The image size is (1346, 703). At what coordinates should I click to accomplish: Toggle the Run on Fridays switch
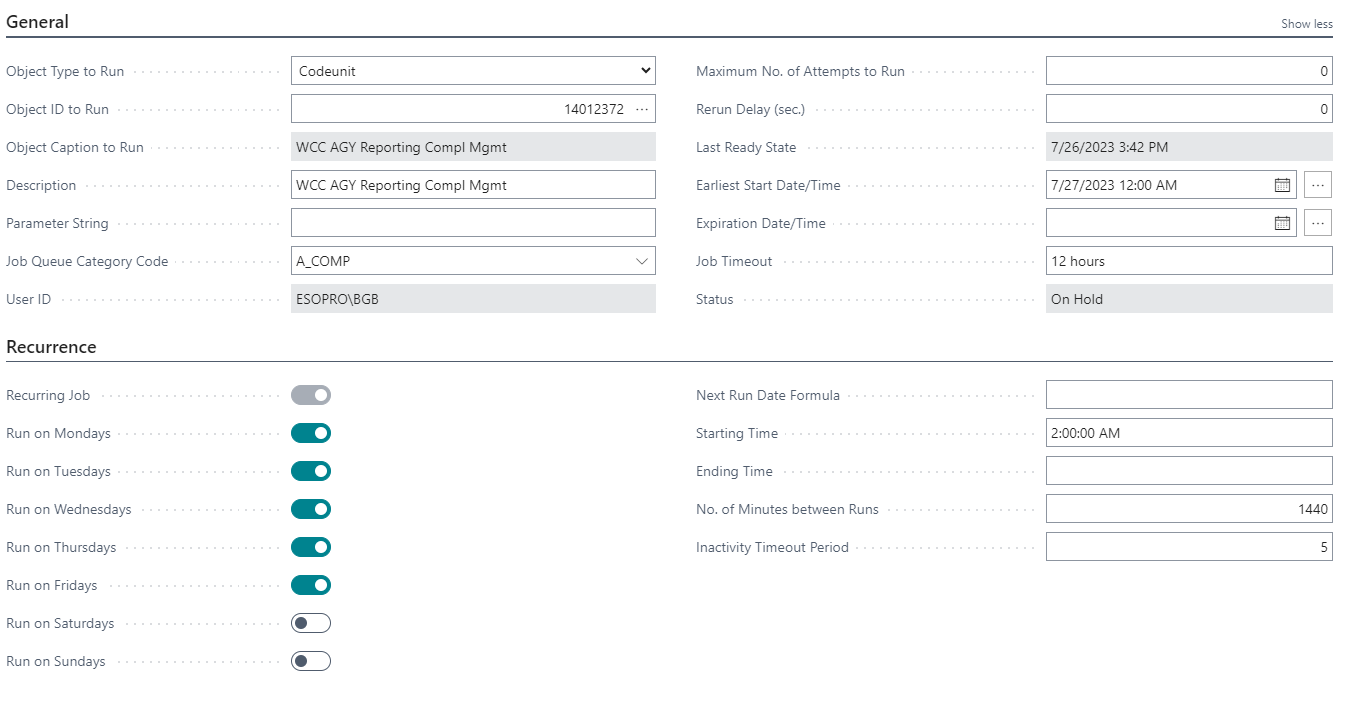(x=311, y=585)
